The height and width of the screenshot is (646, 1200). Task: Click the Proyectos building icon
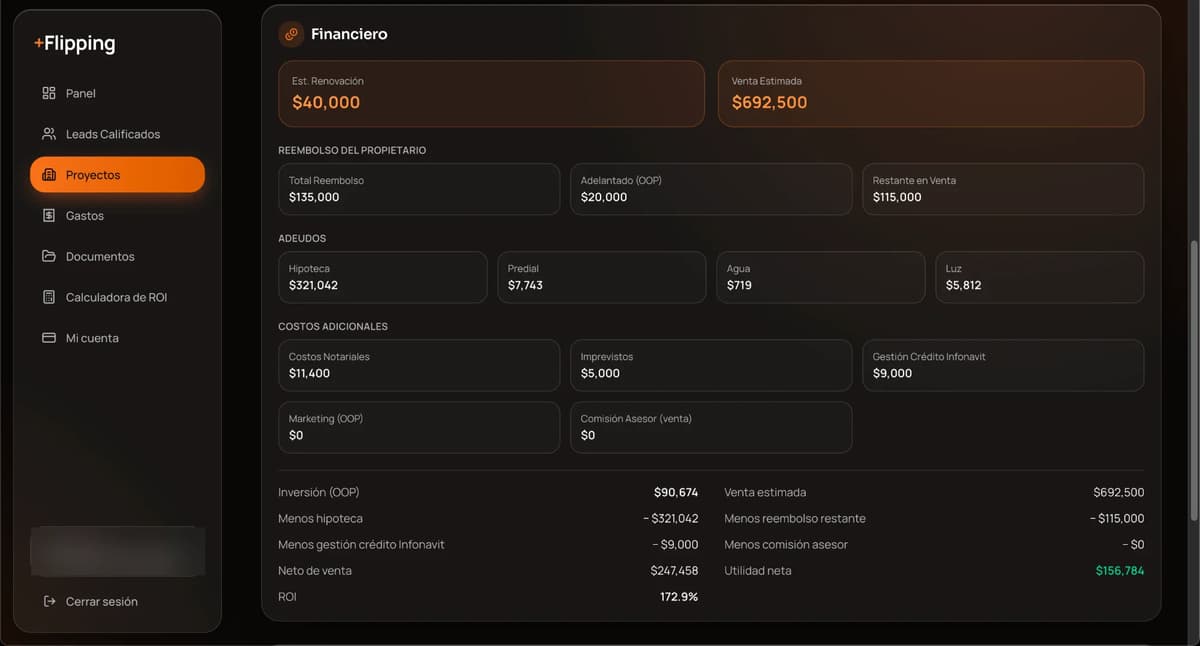tap(49, 175)
